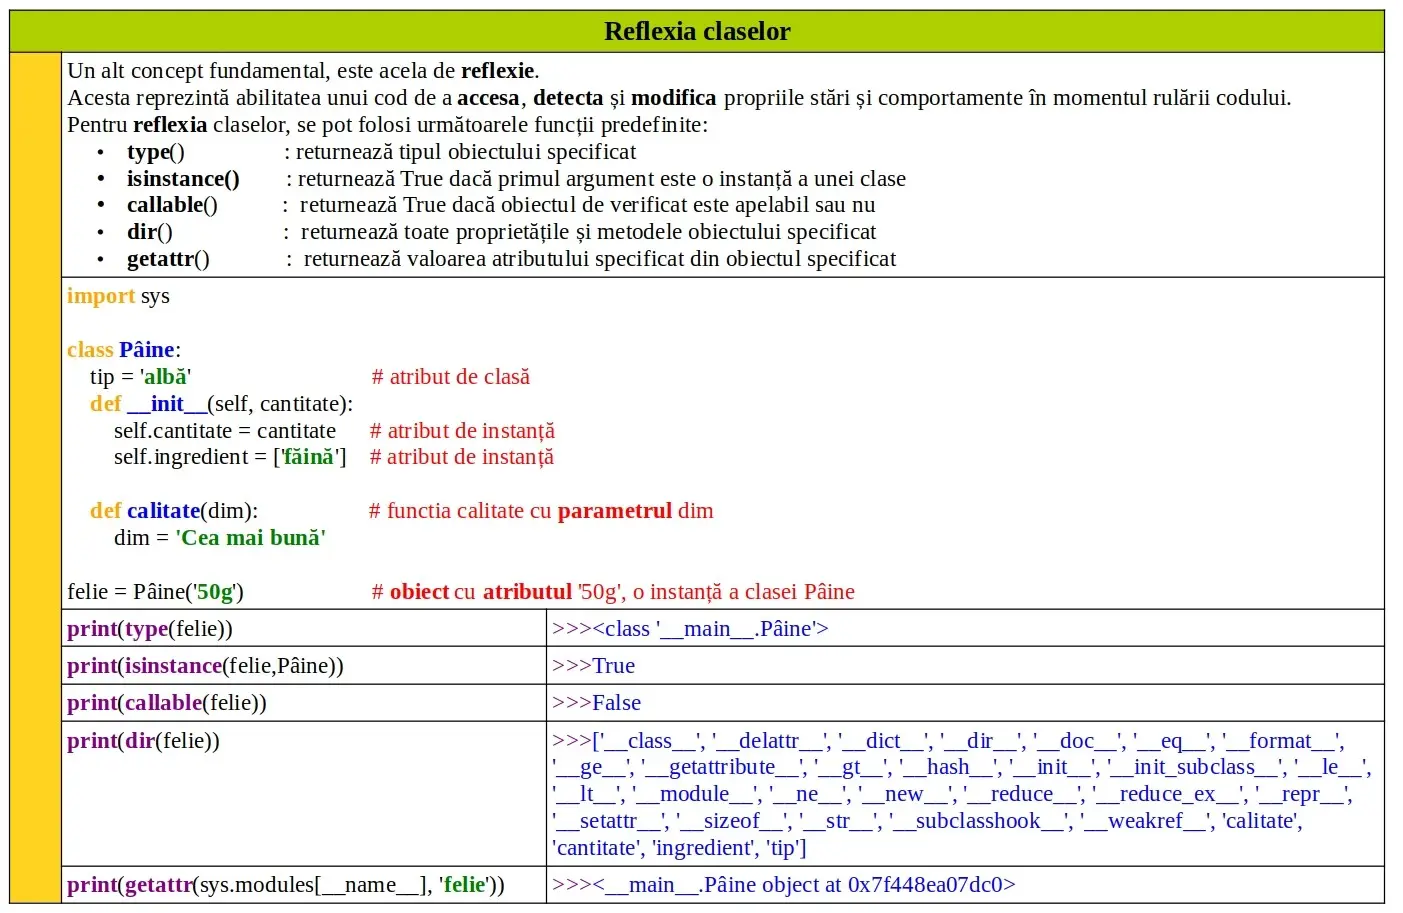
Task: Click the dir output list starting with '__class__'
Action: pos(961,795)
